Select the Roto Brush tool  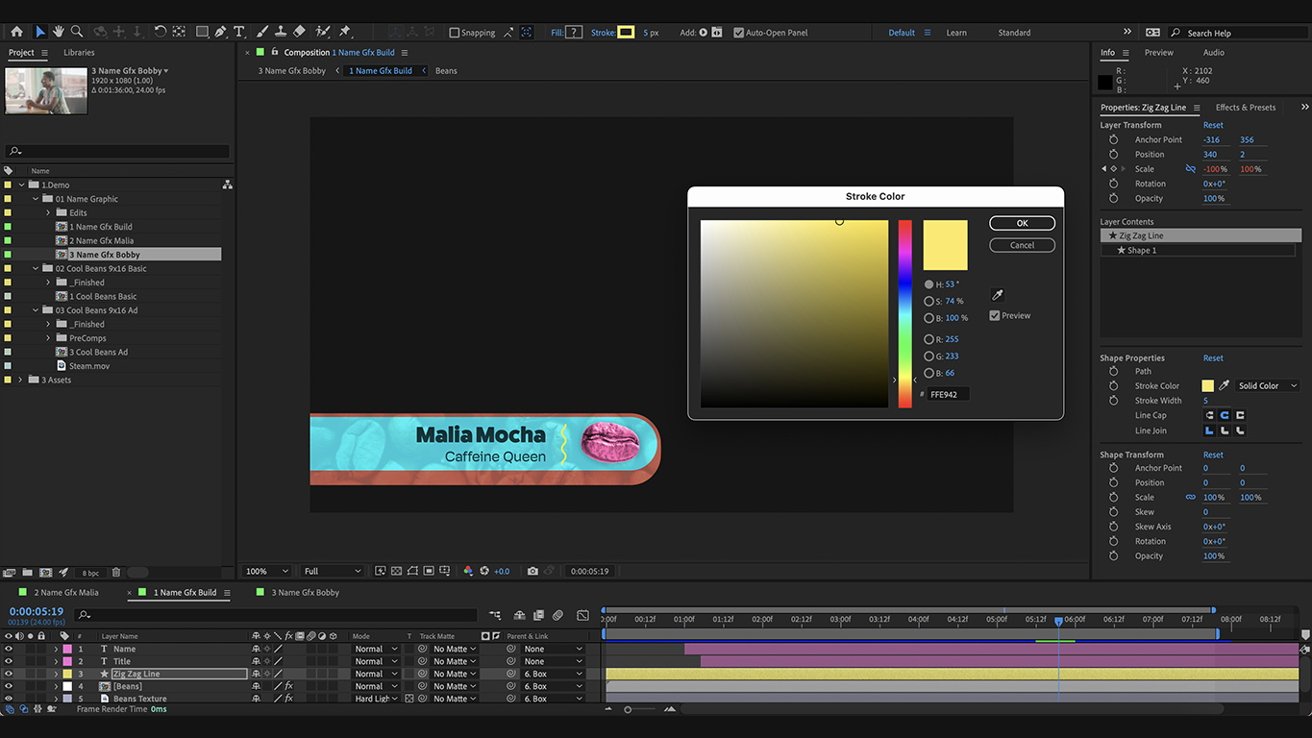coord(323,32)
